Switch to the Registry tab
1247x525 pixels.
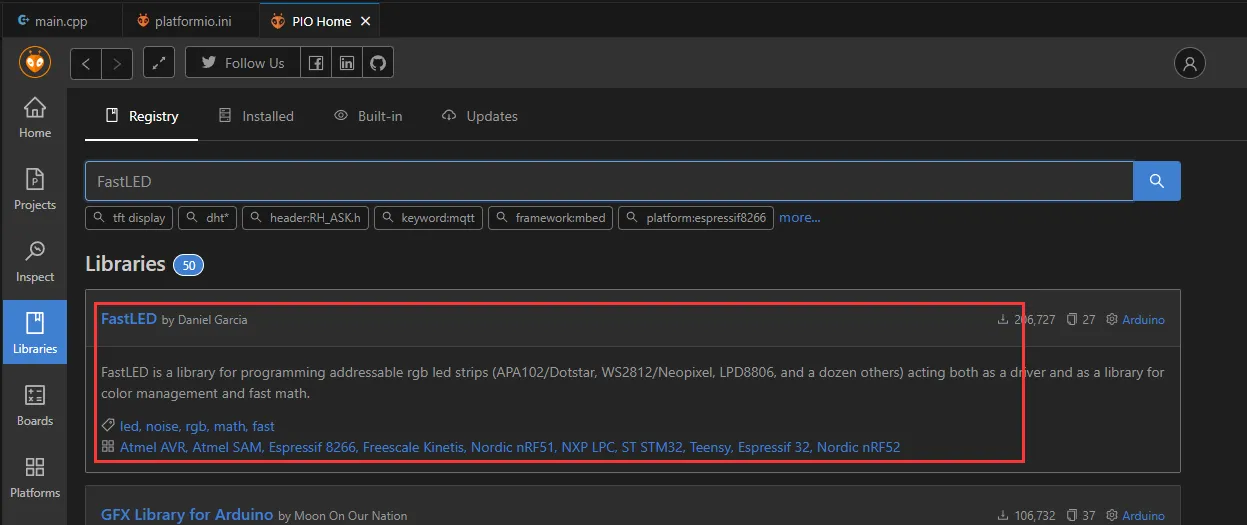[141, 116]
